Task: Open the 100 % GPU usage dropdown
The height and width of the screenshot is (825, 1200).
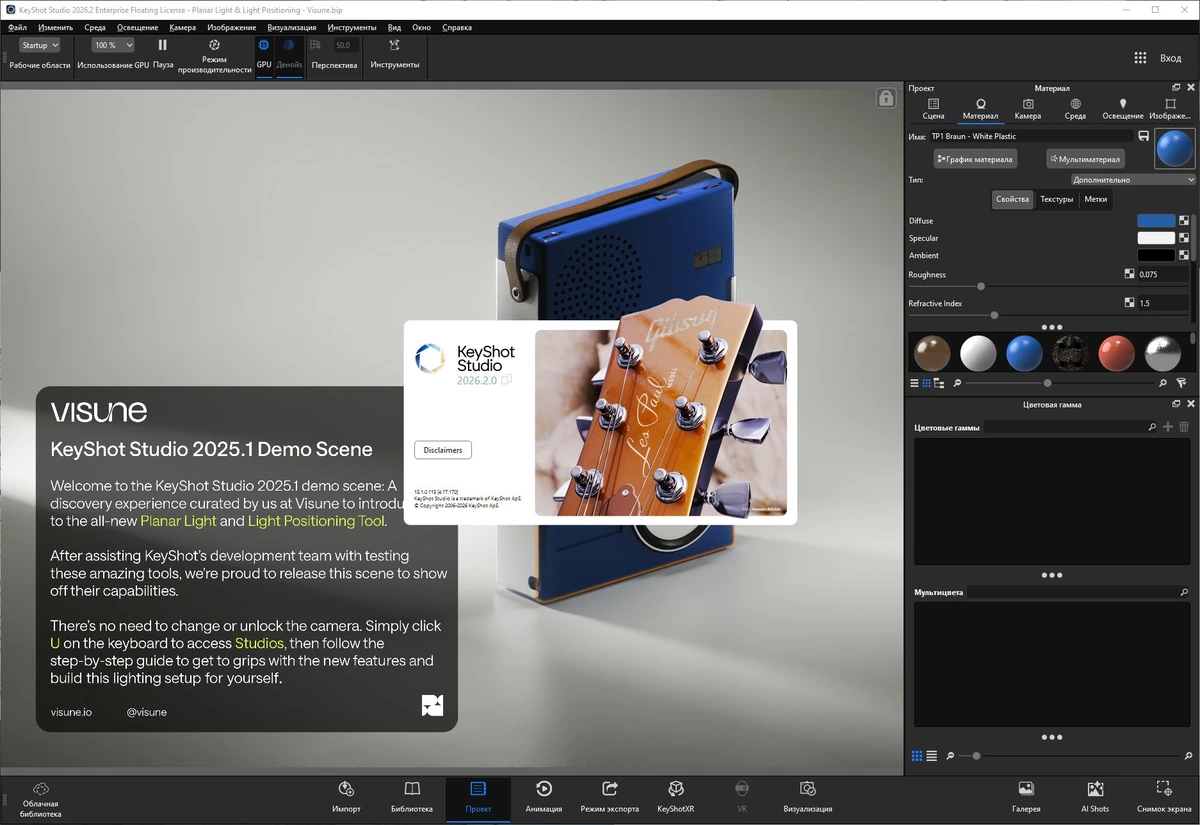Action: click(113, 45)
